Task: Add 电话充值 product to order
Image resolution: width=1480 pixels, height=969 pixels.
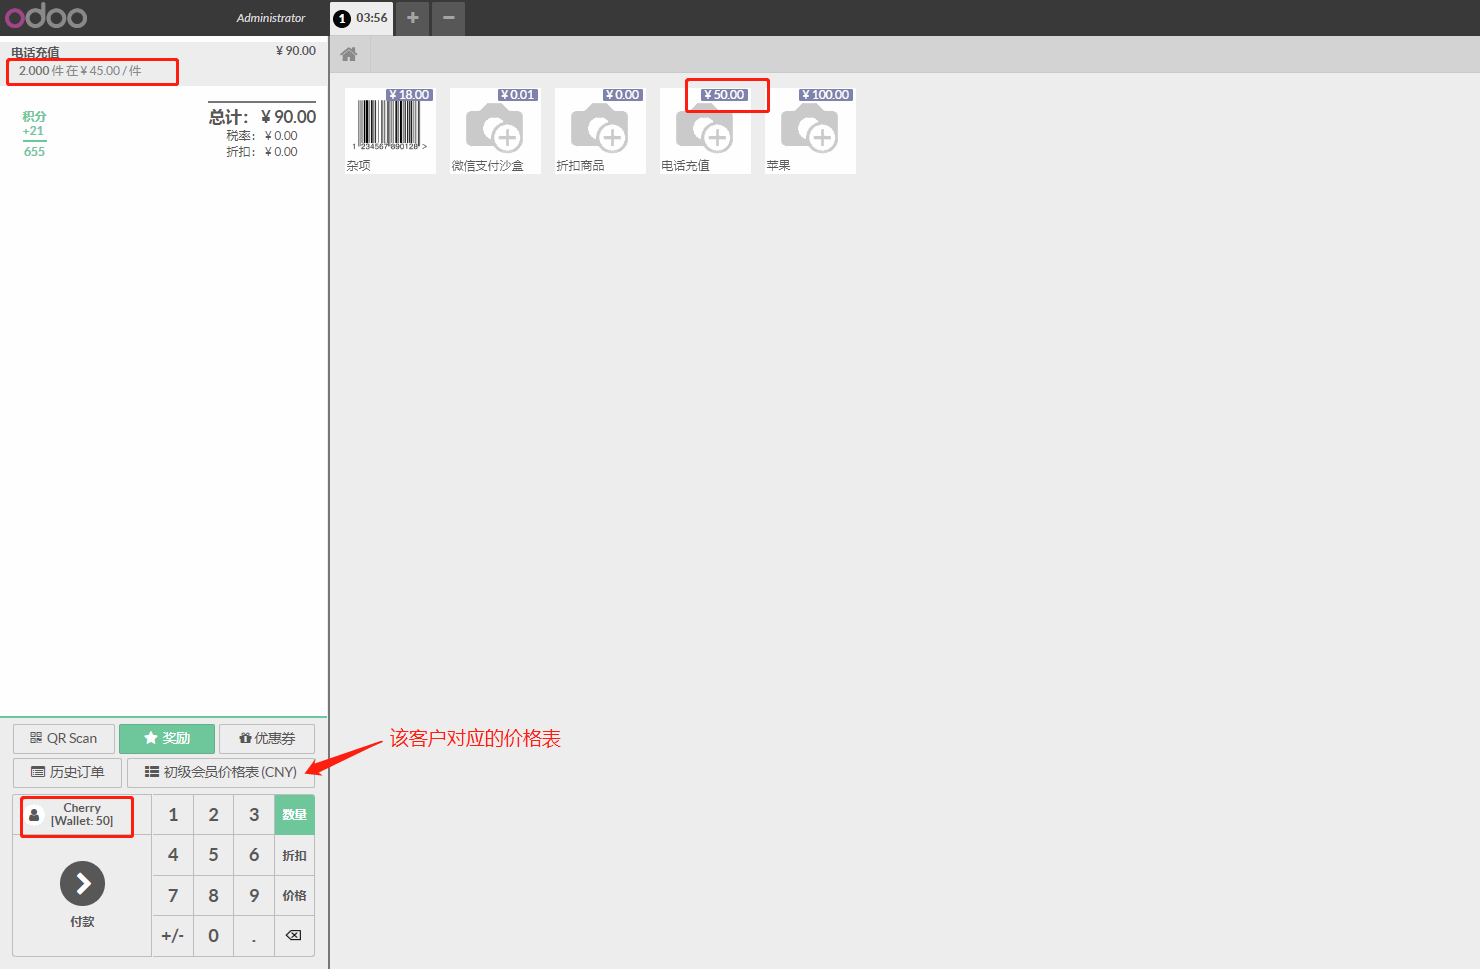Action: [705, 132]
